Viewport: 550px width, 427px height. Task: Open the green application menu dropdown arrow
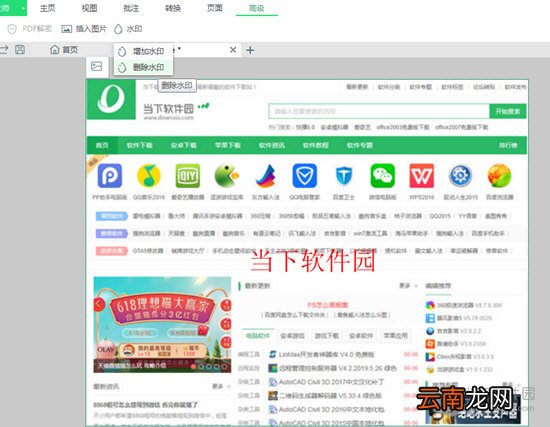click(23, 8)
